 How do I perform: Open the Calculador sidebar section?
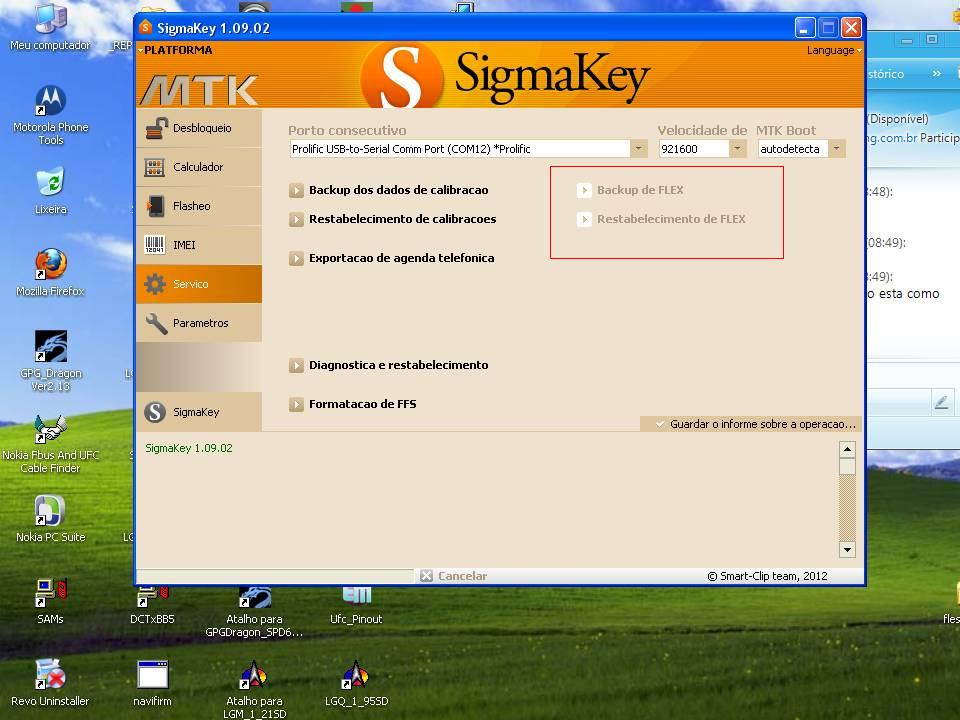(199, 167)
